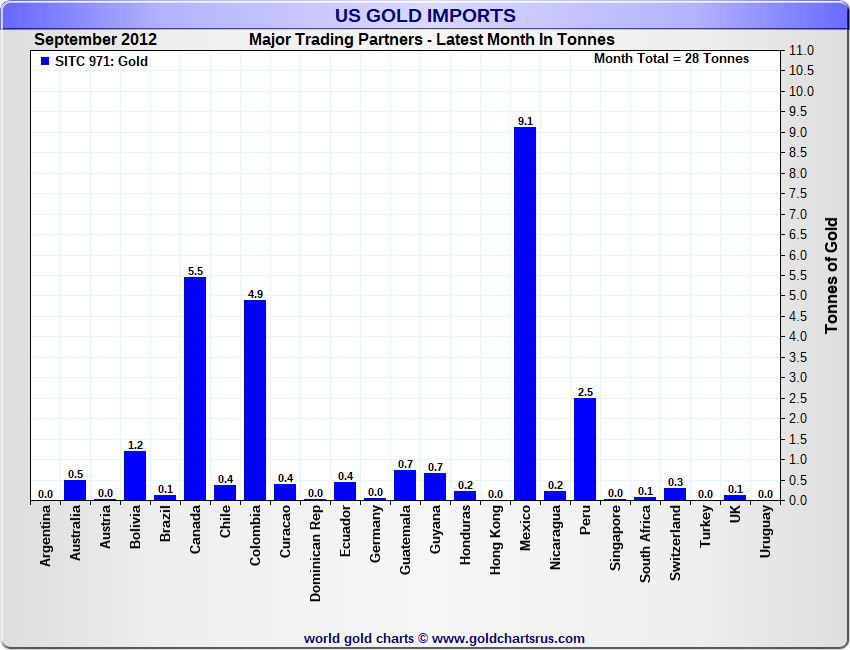The height and width of the screenshot is (650, 850).
Task: Click the 'Singapore' axis label
Action: (x=615, y=538)
